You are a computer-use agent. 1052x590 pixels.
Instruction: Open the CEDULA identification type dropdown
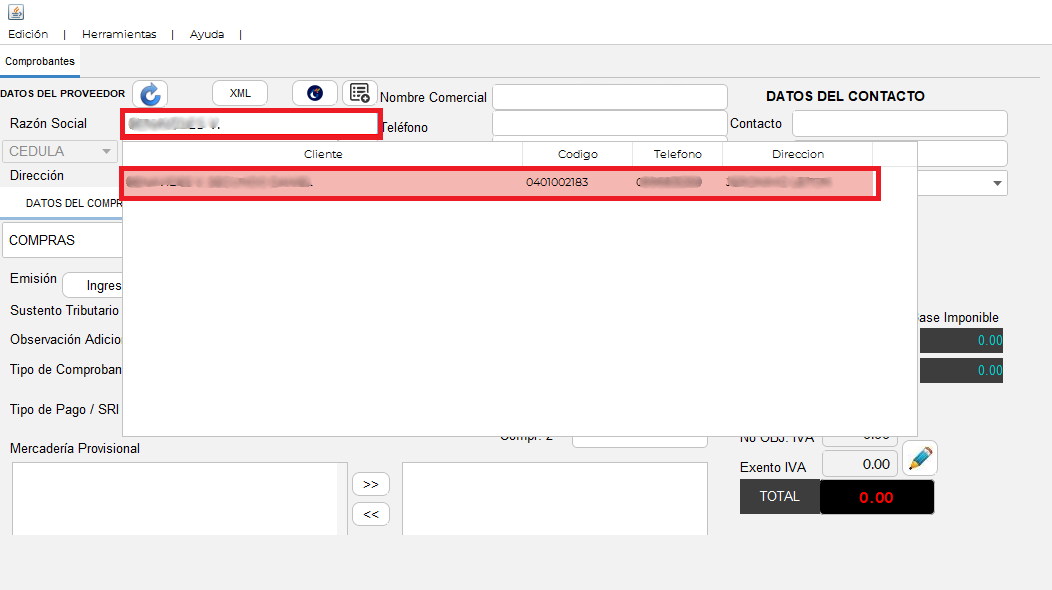60,152
